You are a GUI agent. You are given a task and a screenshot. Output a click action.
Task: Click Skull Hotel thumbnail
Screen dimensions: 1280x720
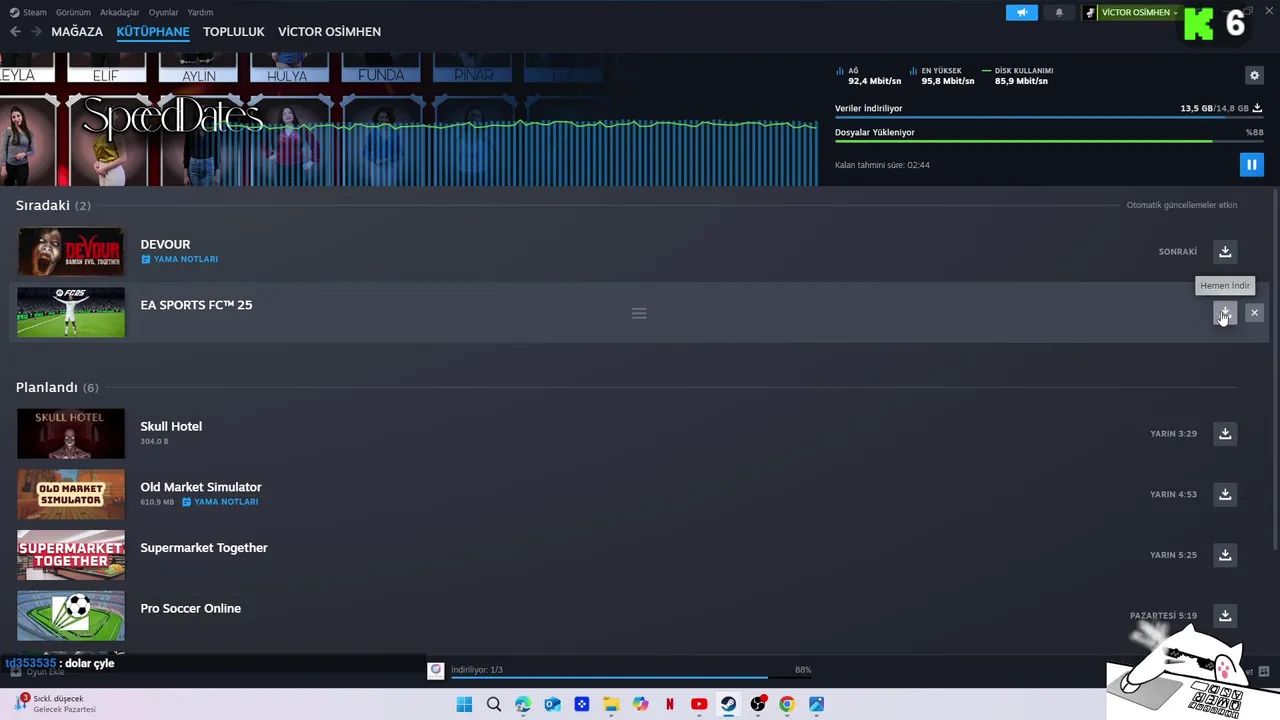71,433
